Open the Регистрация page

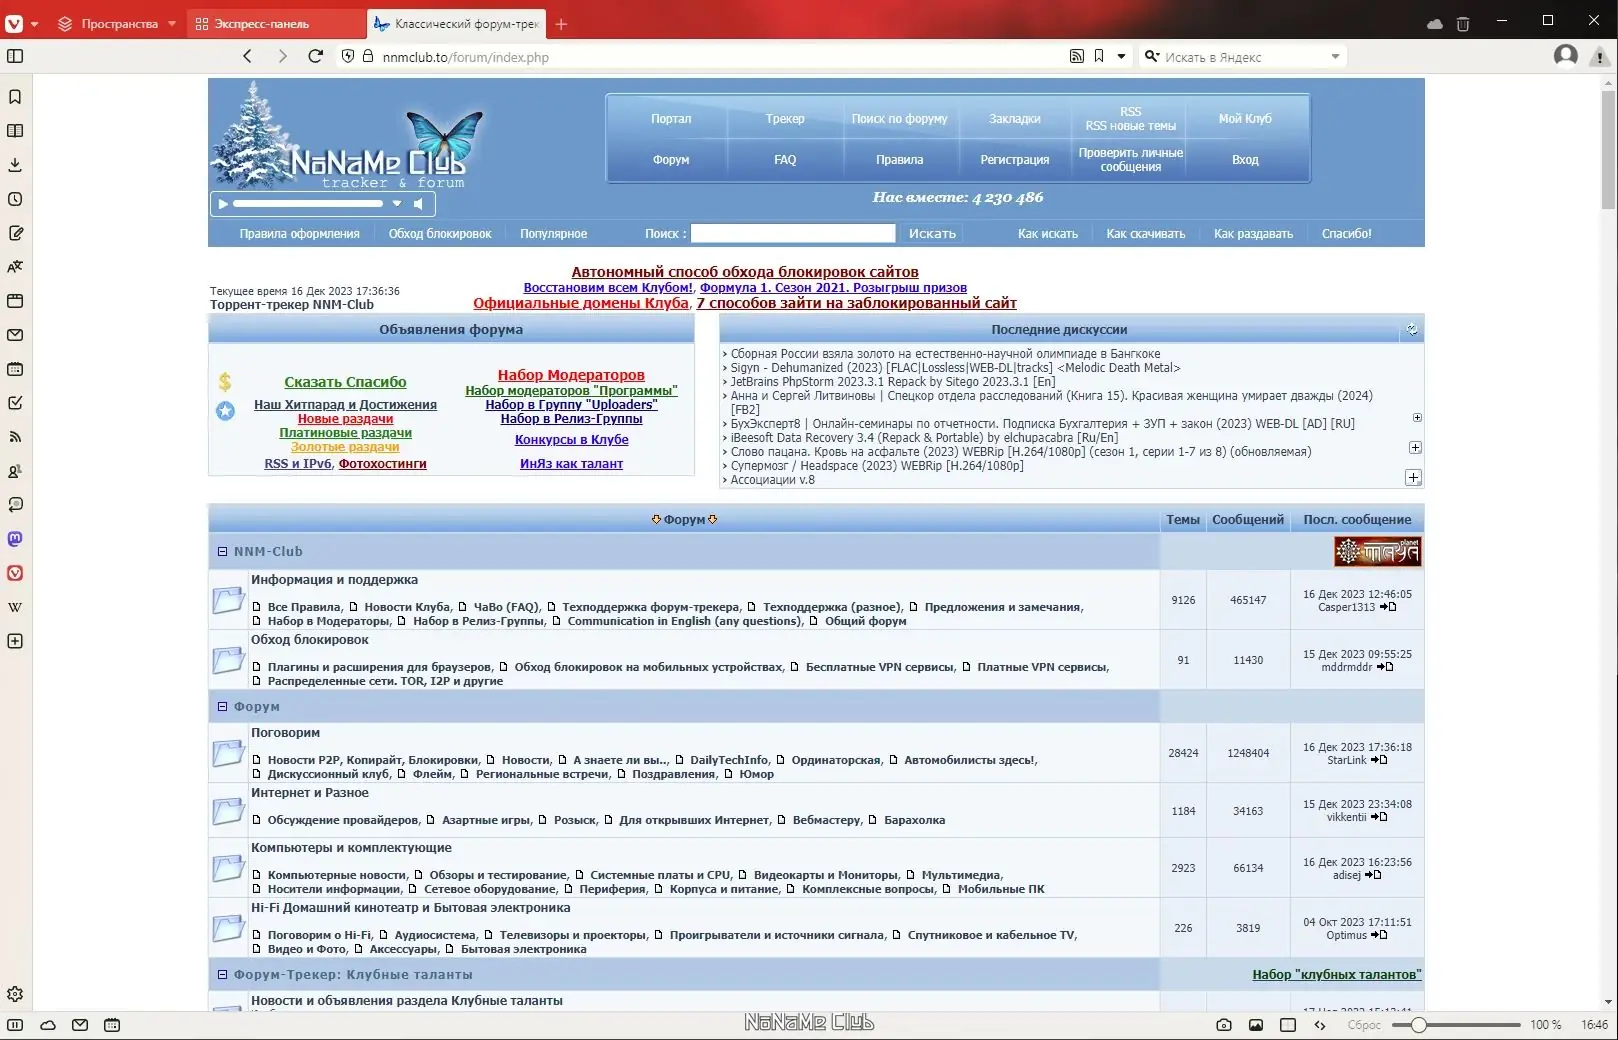[1015, 159]
